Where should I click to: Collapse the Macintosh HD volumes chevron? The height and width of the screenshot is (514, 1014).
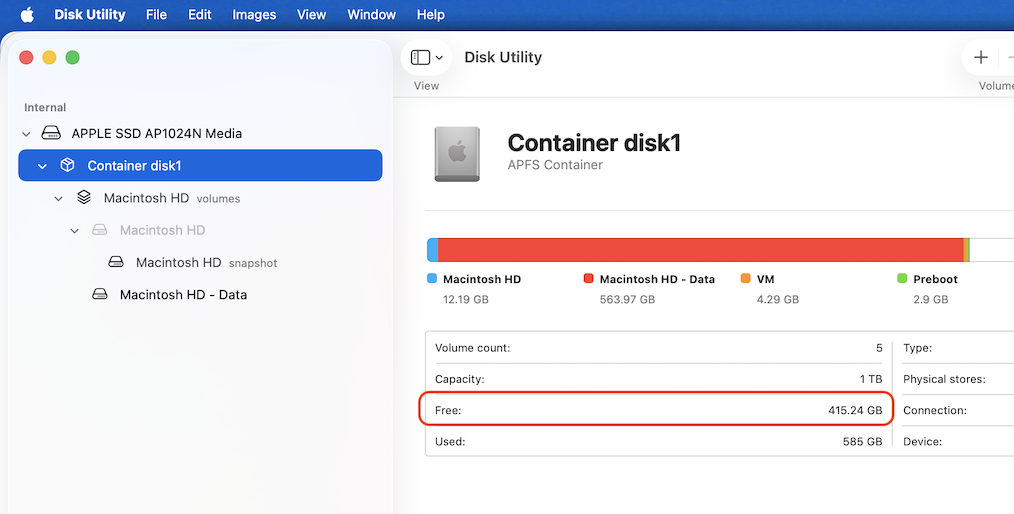click(58, 198)
